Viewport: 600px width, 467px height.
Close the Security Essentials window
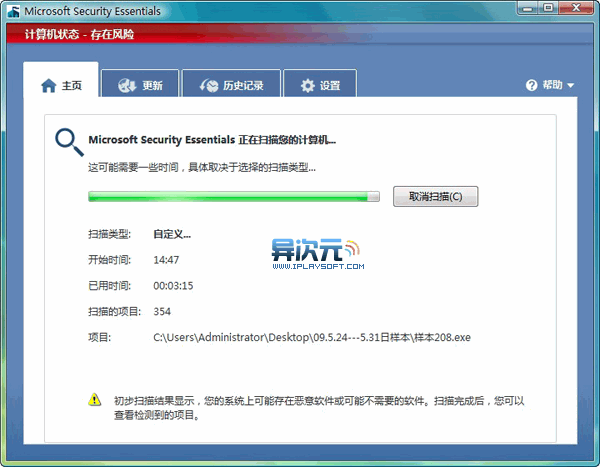(576, 8)
